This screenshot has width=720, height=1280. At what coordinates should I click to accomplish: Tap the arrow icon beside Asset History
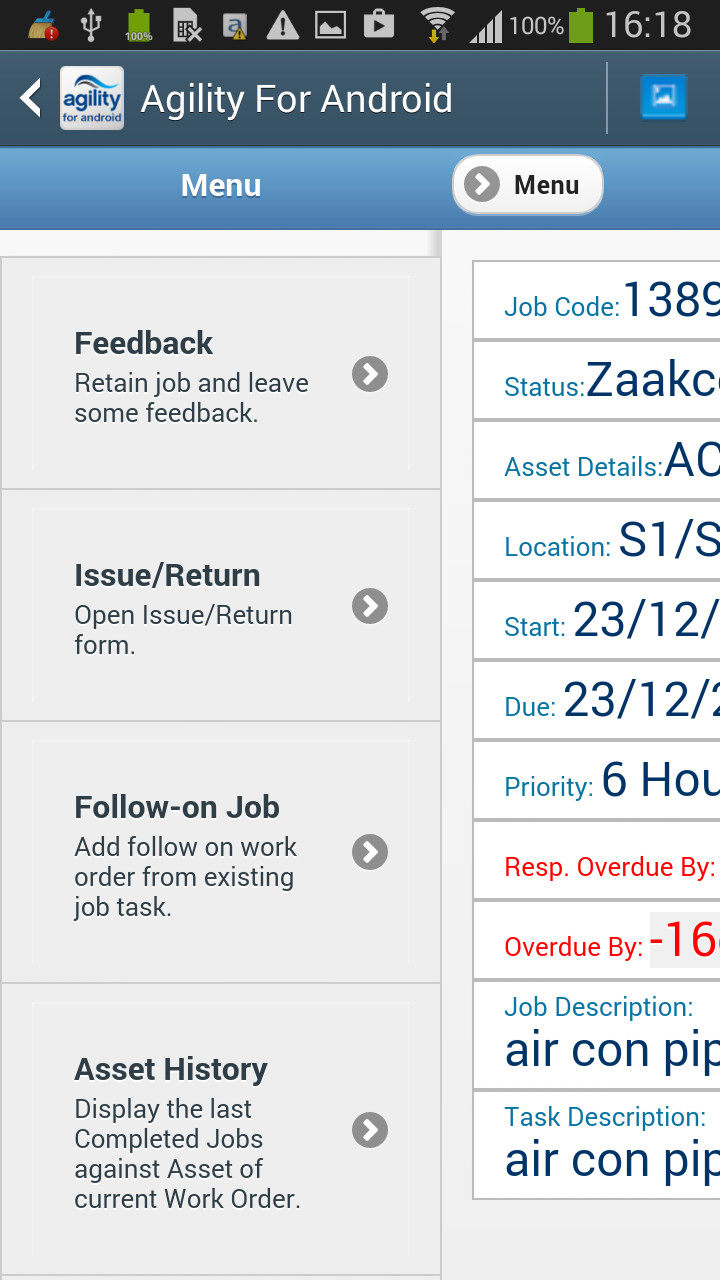point(370,1130)
